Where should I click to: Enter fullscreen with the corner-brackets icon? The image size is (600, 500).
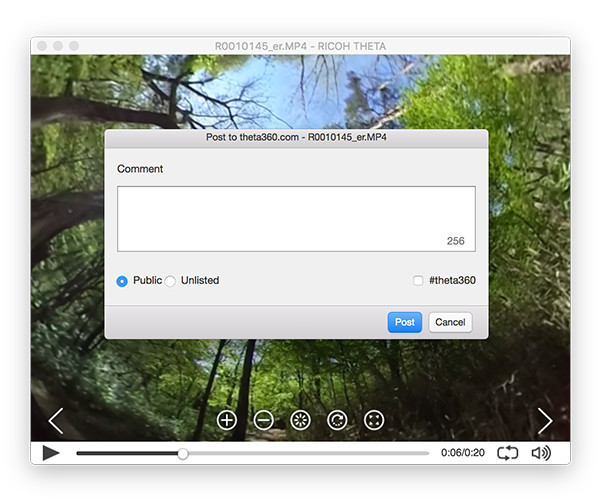[375, 420]
